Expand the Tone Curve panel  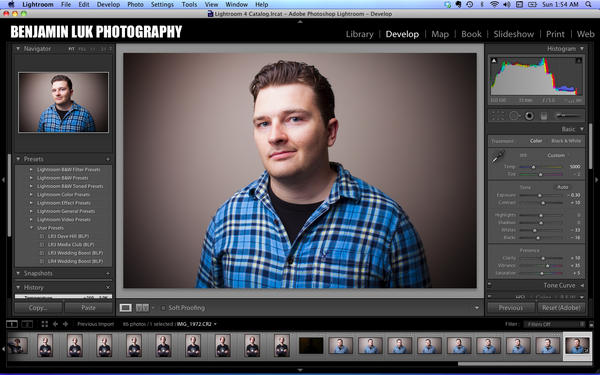click(x=582, y=285)
